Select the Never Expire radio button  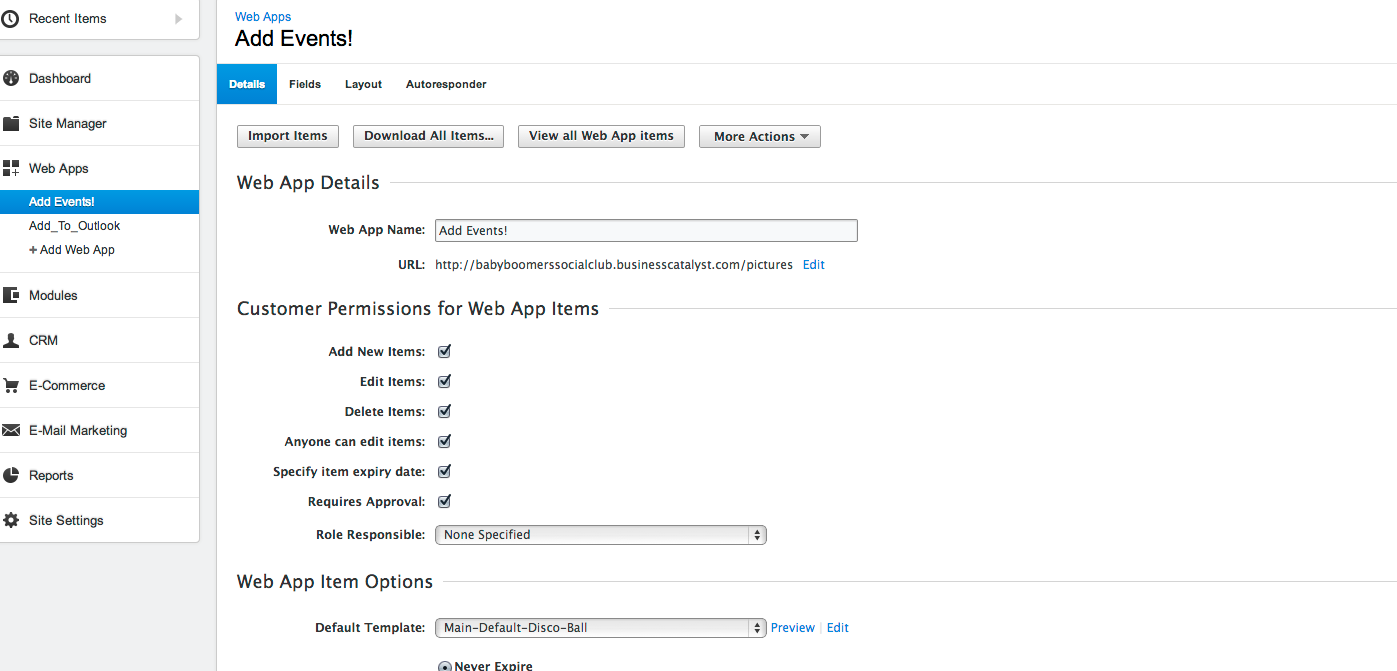click(x=444, y=665)
